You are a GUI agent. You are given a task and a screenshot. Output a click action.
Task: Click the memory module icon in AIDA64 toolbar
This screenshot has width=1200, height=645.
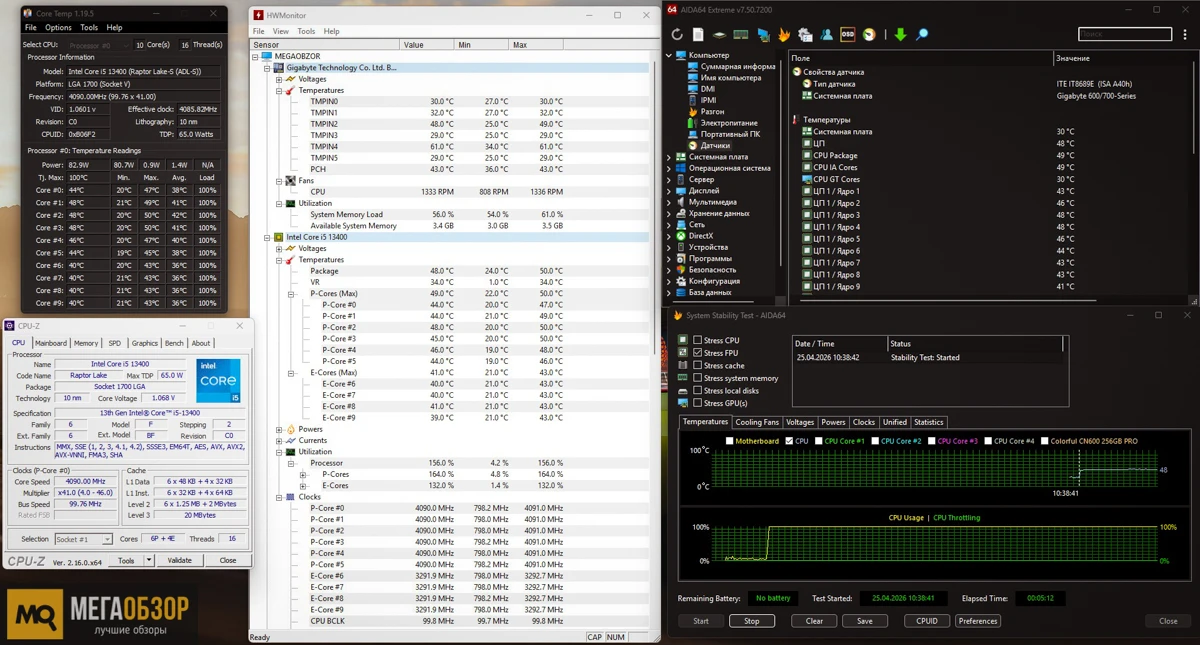pyautogui.click(x=741, y=35)
